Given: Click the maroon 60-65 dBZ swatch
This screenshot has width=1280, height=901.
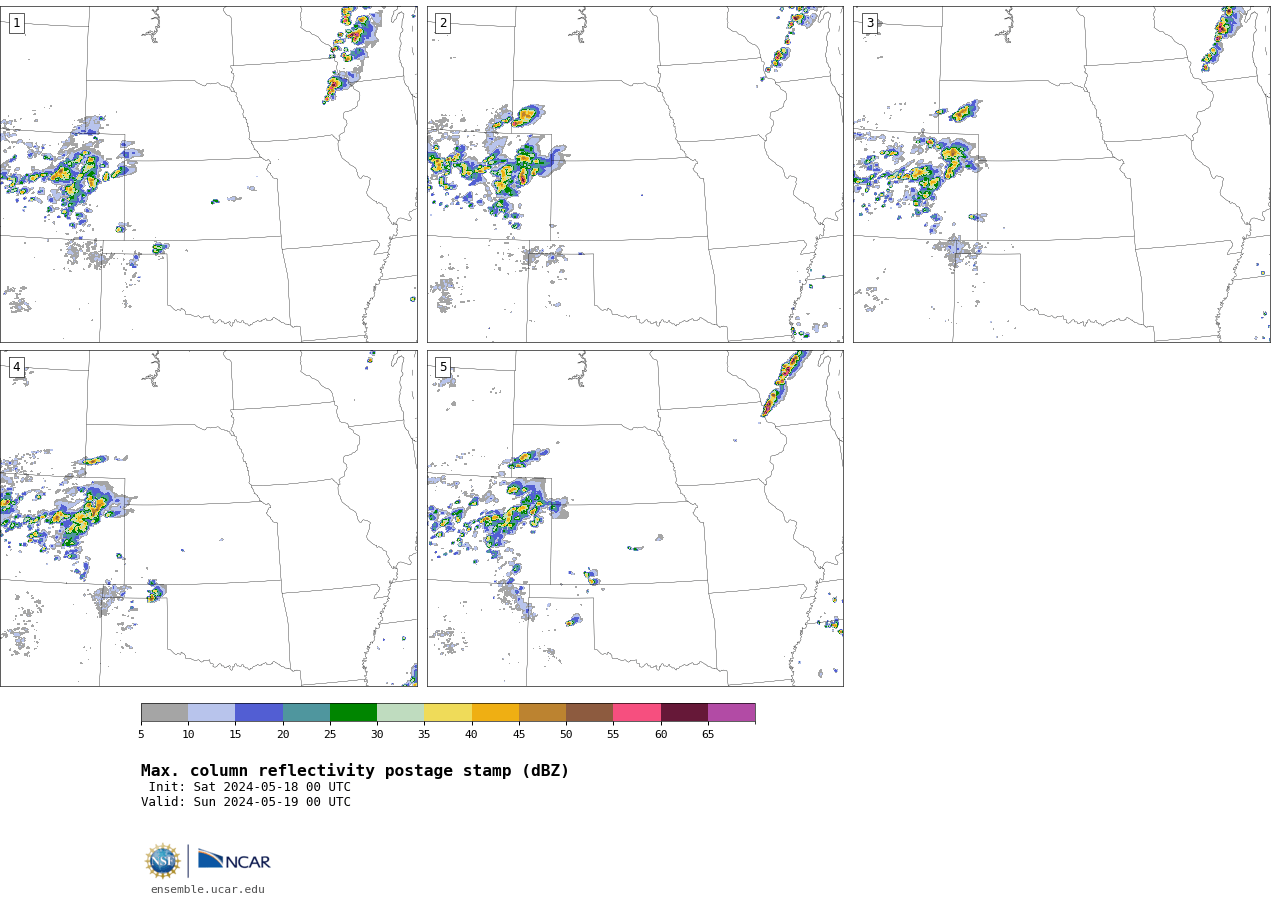Looking at the screenshot, I should (x=684, y=713).
